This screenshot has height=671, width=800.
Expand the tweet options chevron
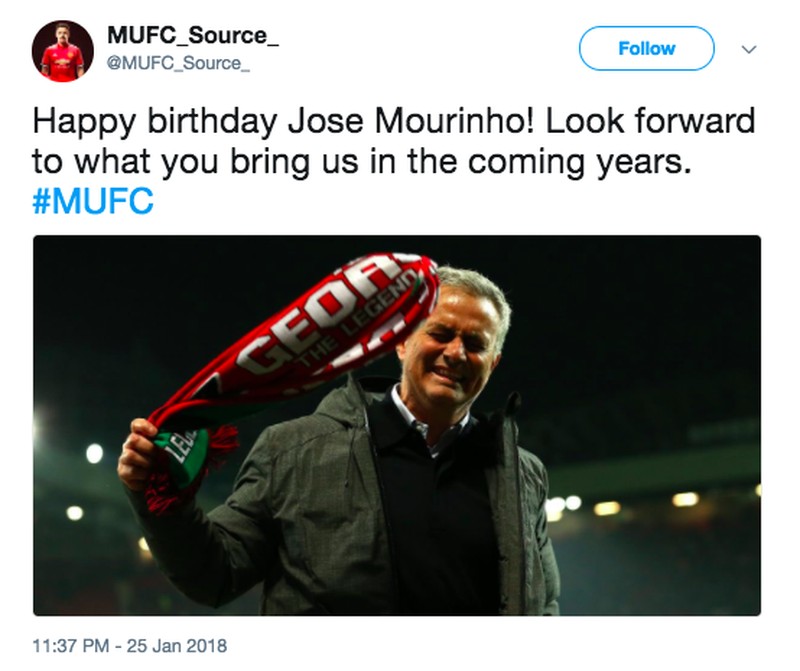[748, 48]
